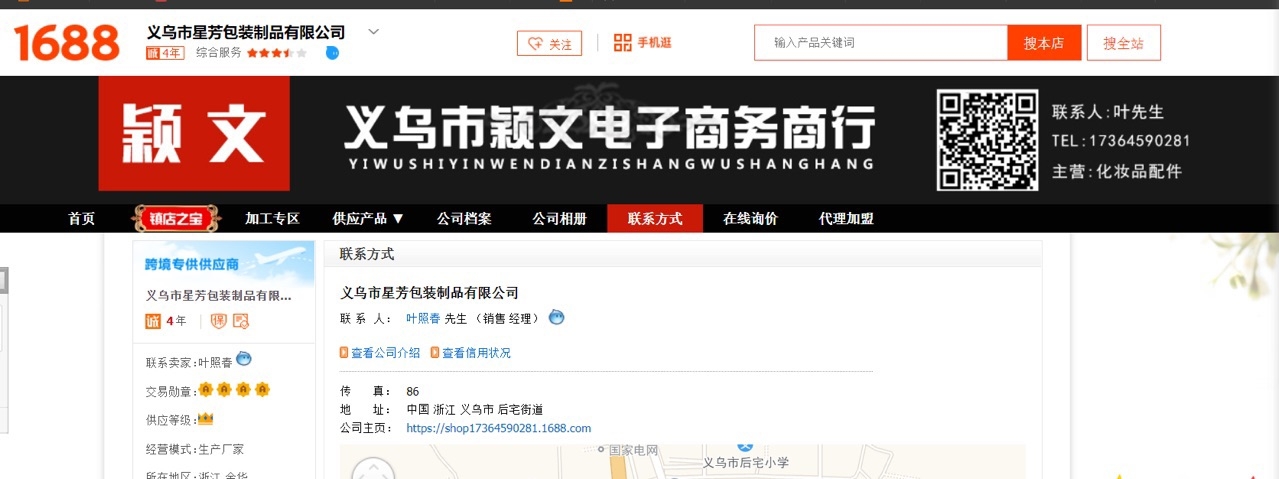Focus the 输入产品关键词 search field

point(881,43)
